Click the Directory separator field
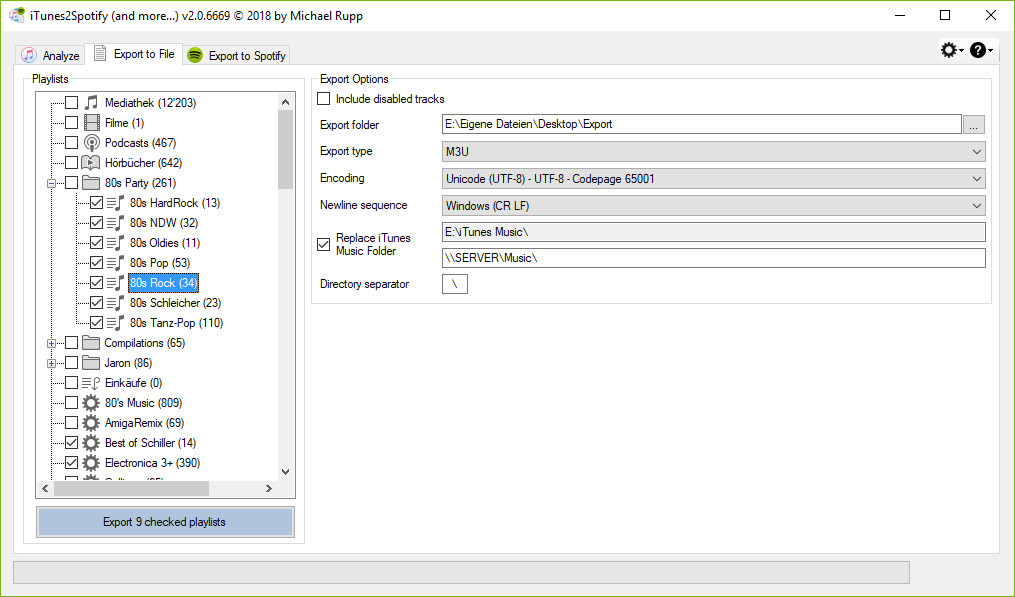The height and width of the screenshot is (597, 1015). (x=454, y=284)
